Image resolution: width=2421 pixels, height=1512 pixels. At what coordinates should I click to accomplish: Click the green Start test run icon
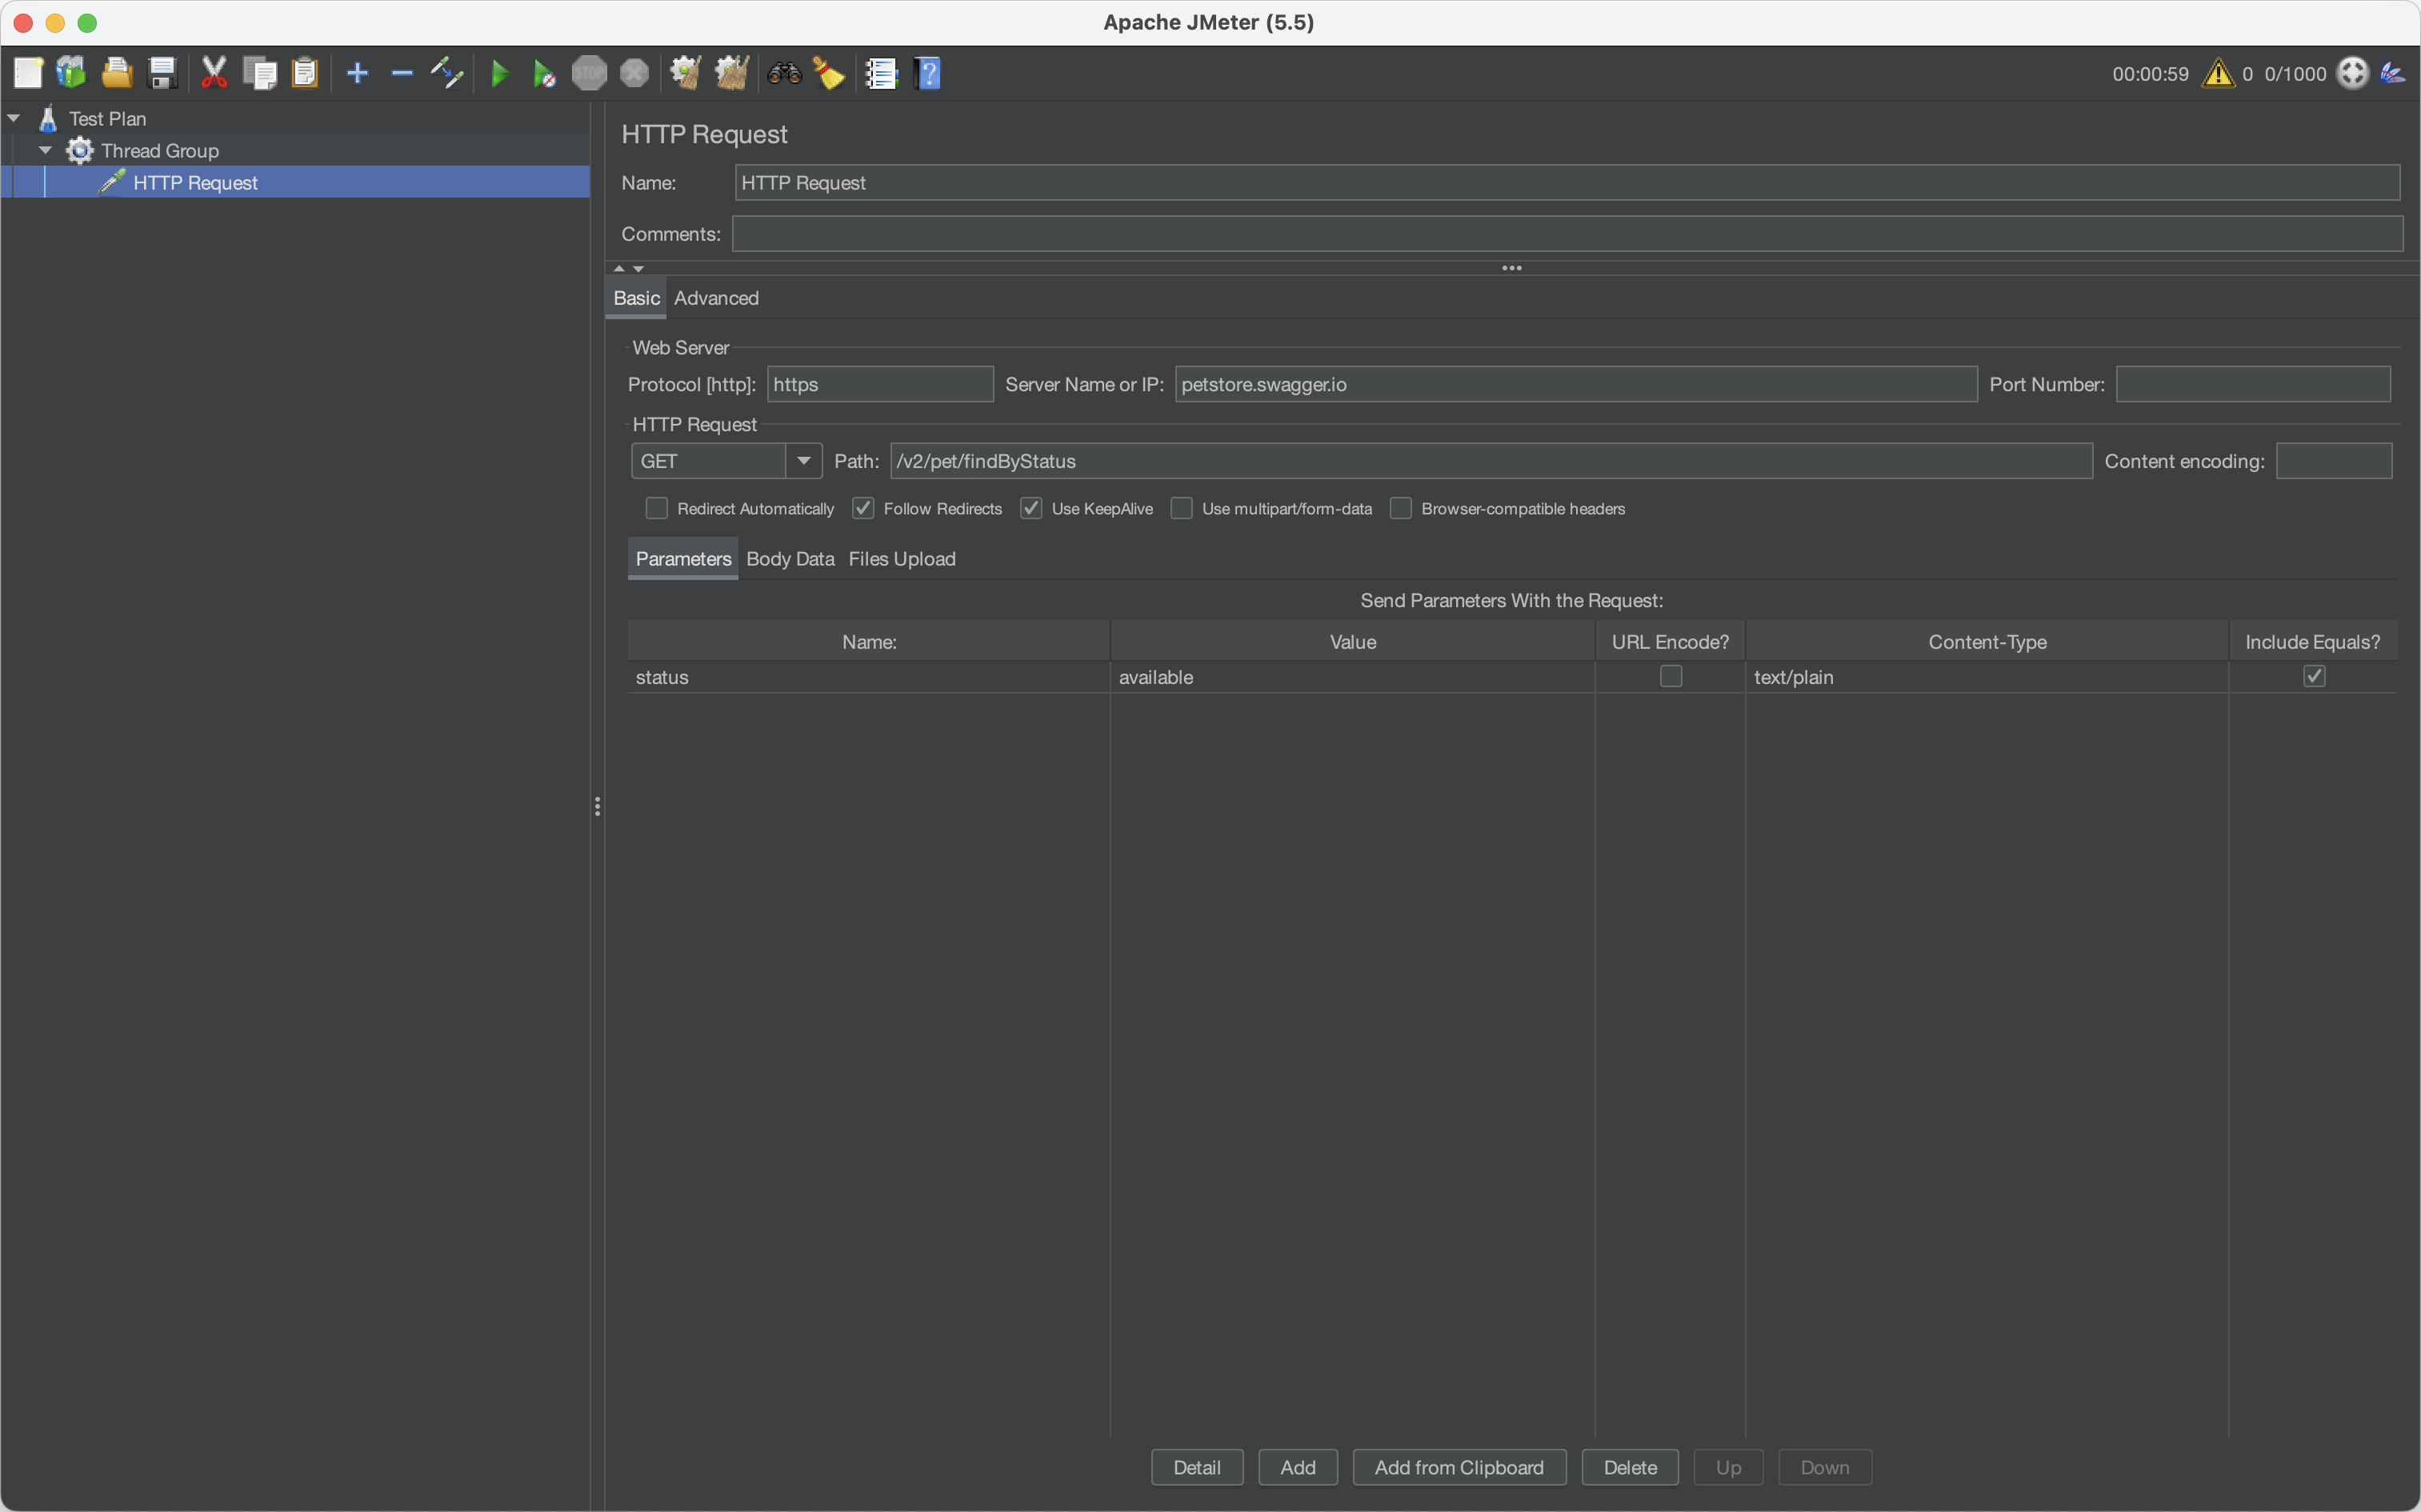point(500,73)
